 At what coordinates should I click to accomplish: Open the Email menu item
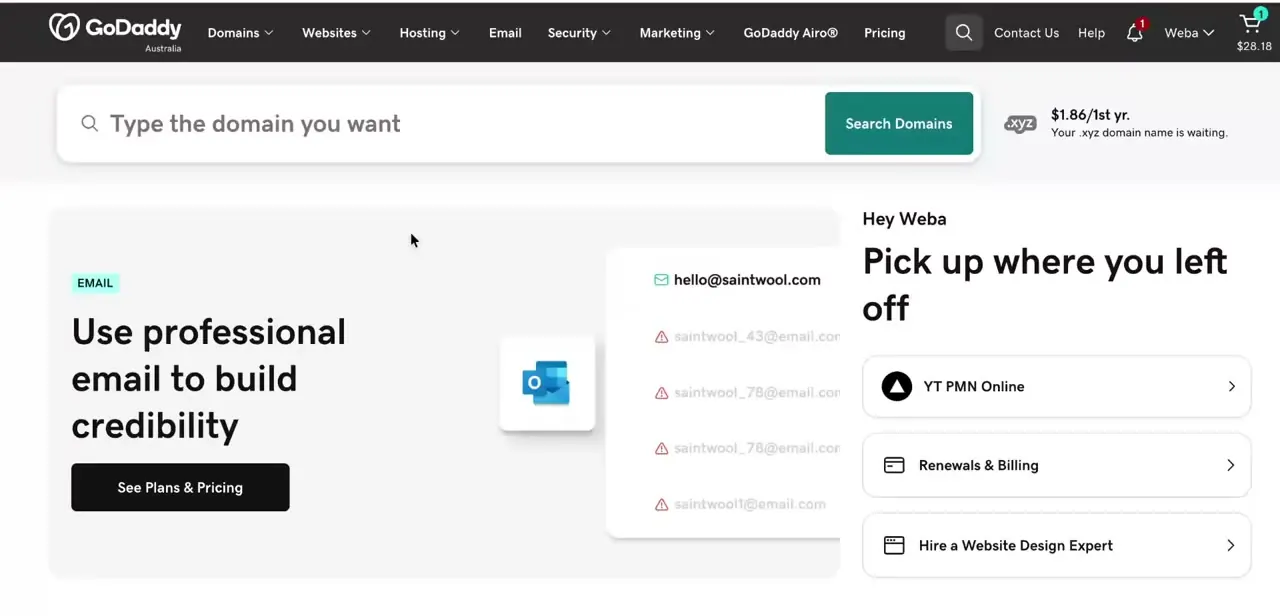coord(505,33)
